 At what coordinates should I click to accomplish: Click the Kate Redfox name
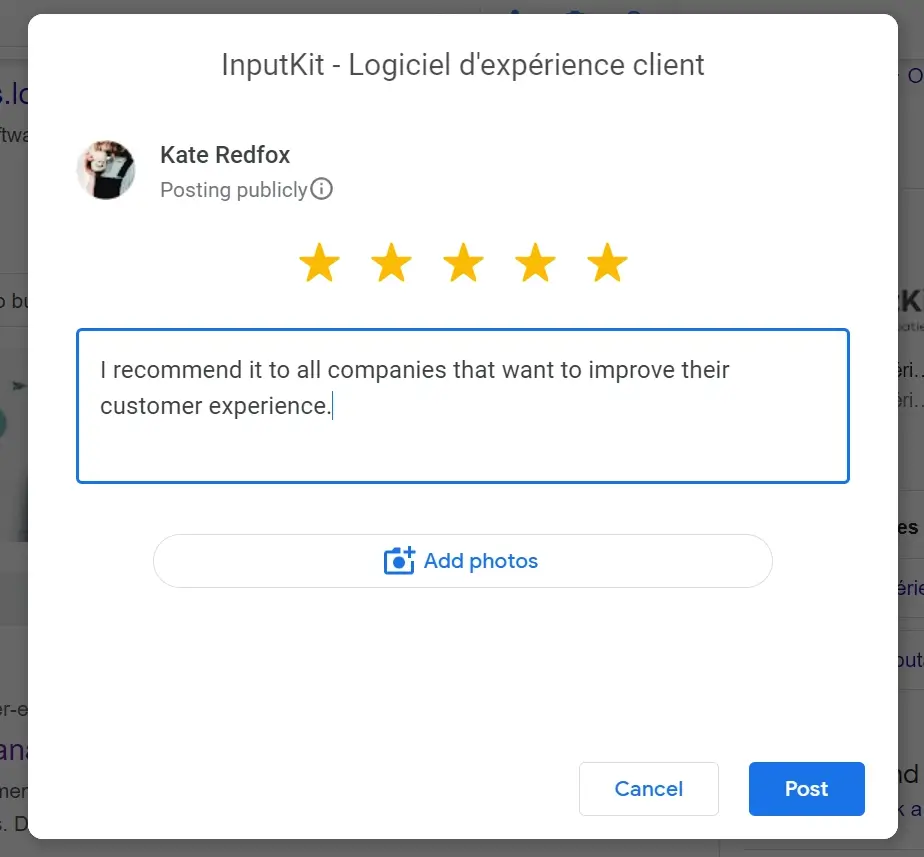225,155
